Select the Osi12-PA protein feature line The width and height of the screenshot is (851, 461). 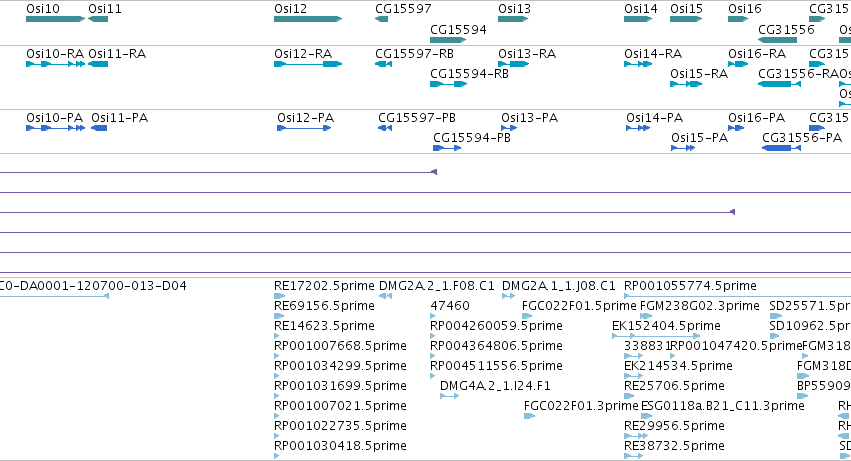point(304,128)
